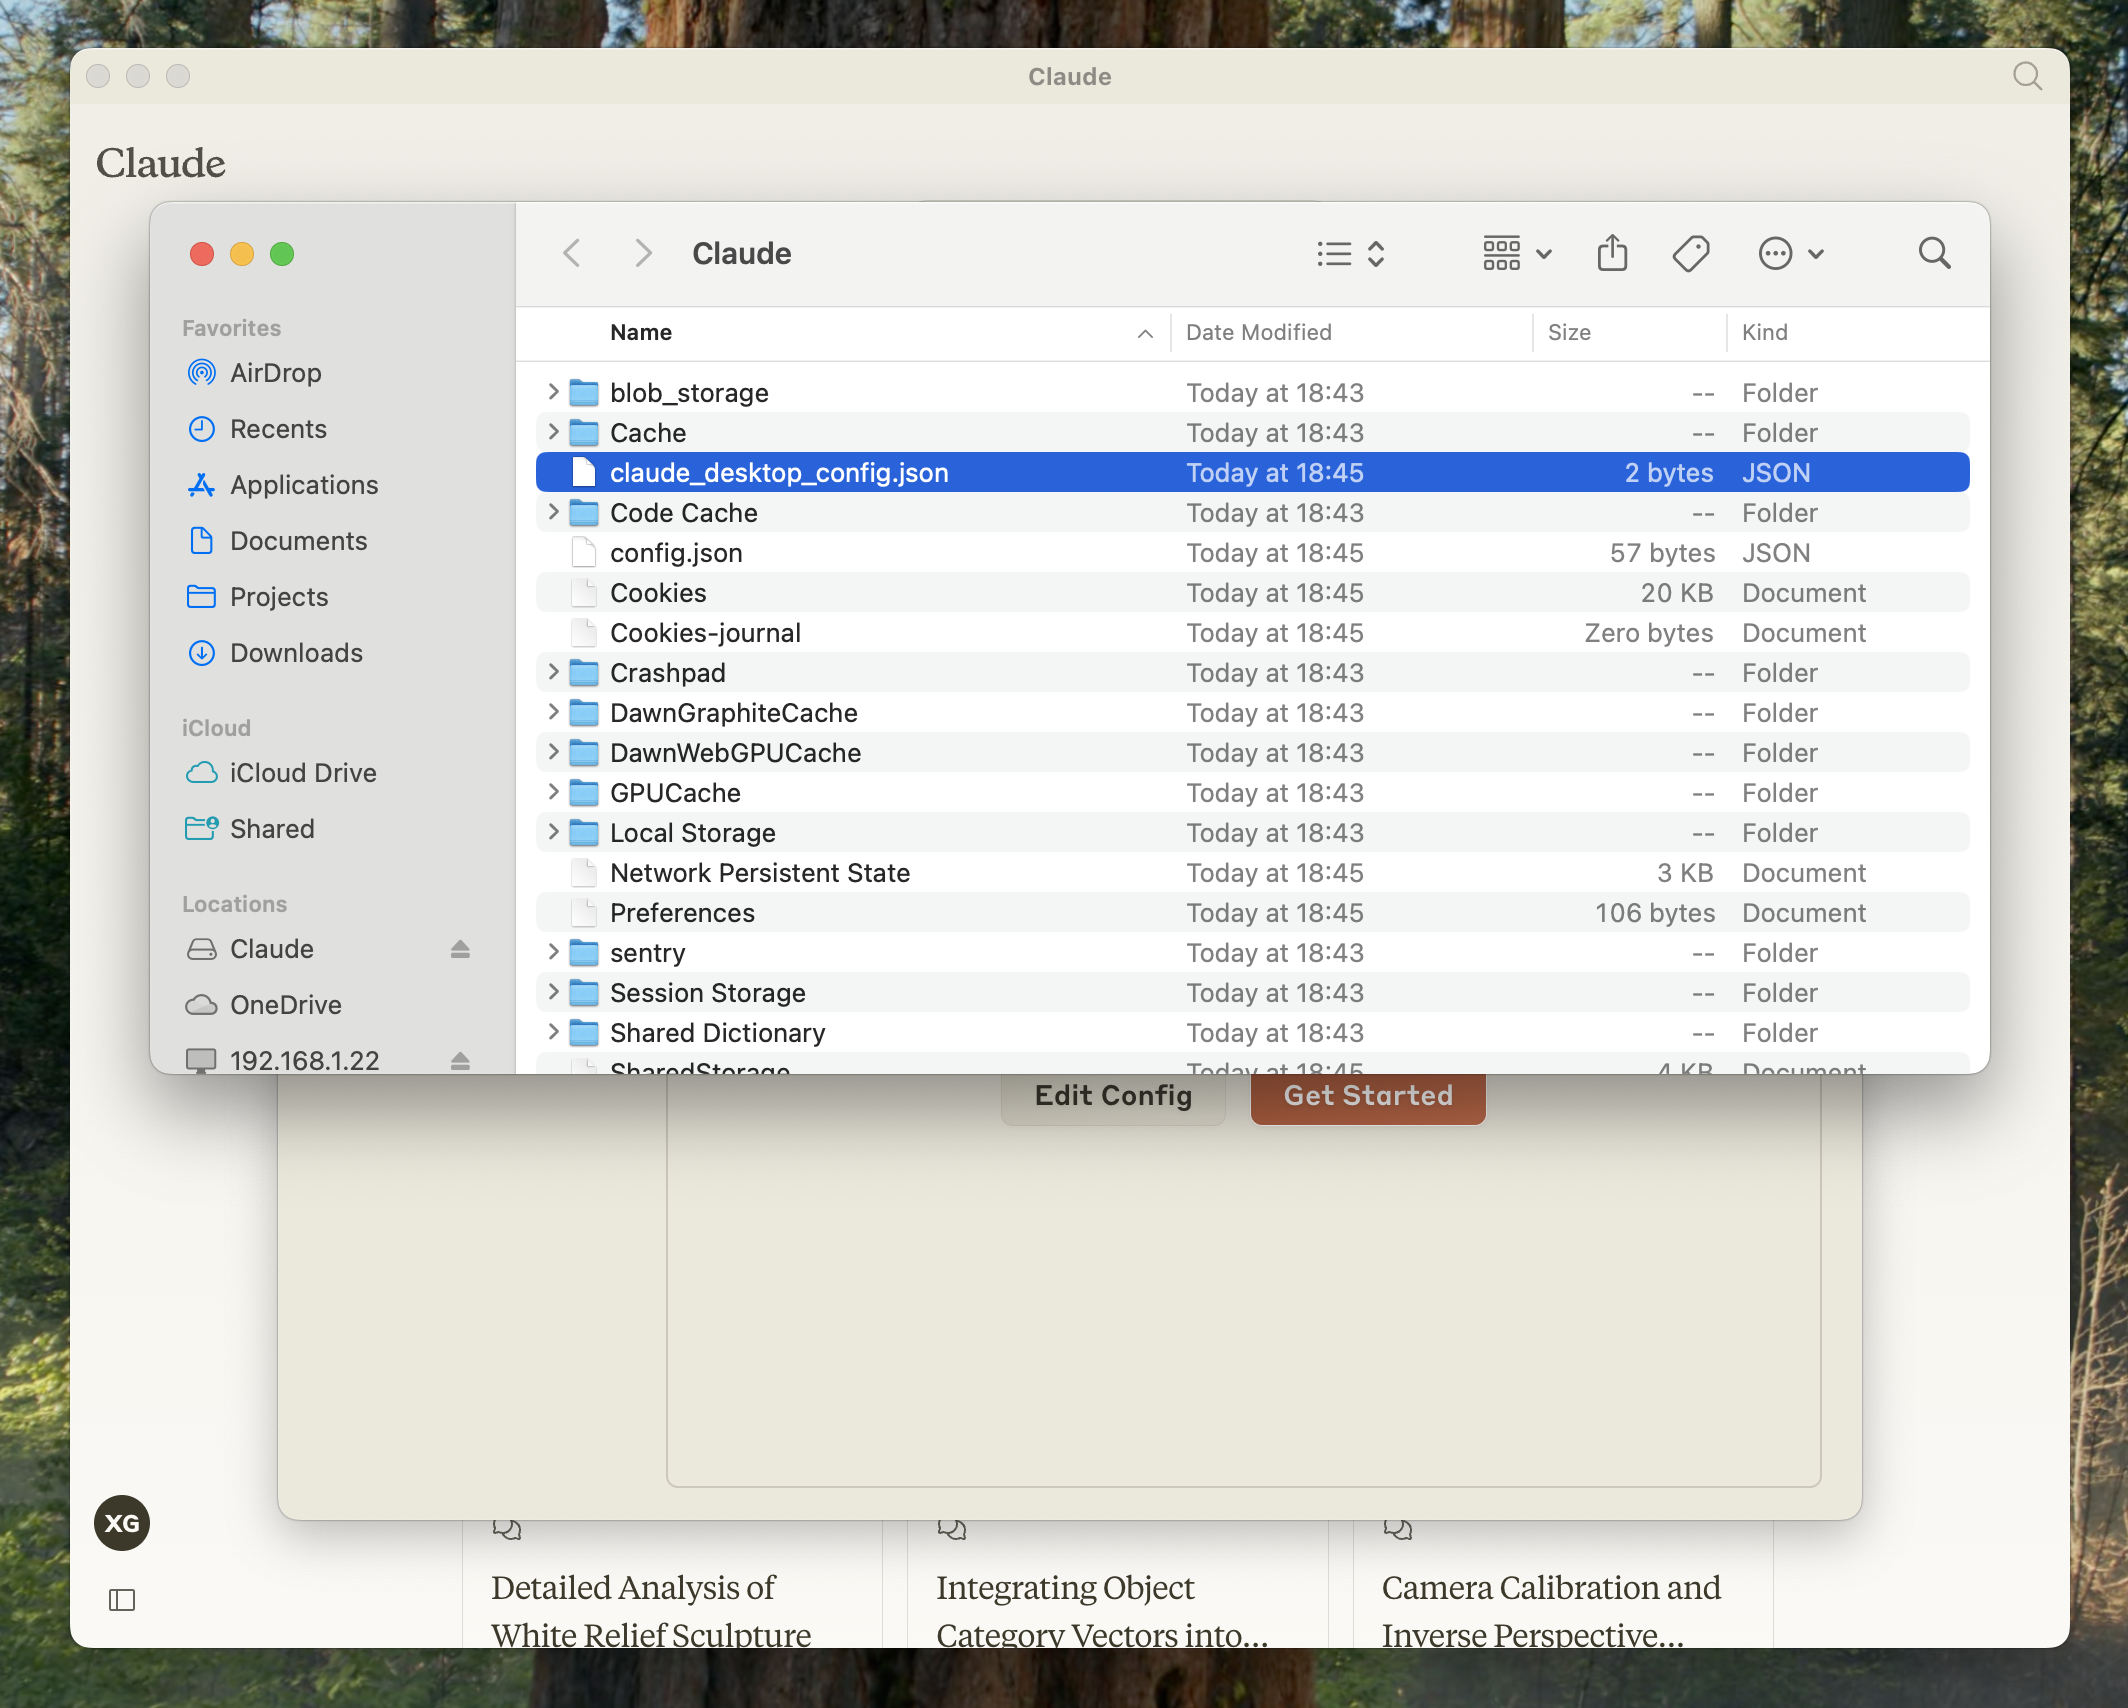This screenshot has height=1708, width=2128.
Task: Click the Finder search magnifier
Action: [x=1934, y=253]
